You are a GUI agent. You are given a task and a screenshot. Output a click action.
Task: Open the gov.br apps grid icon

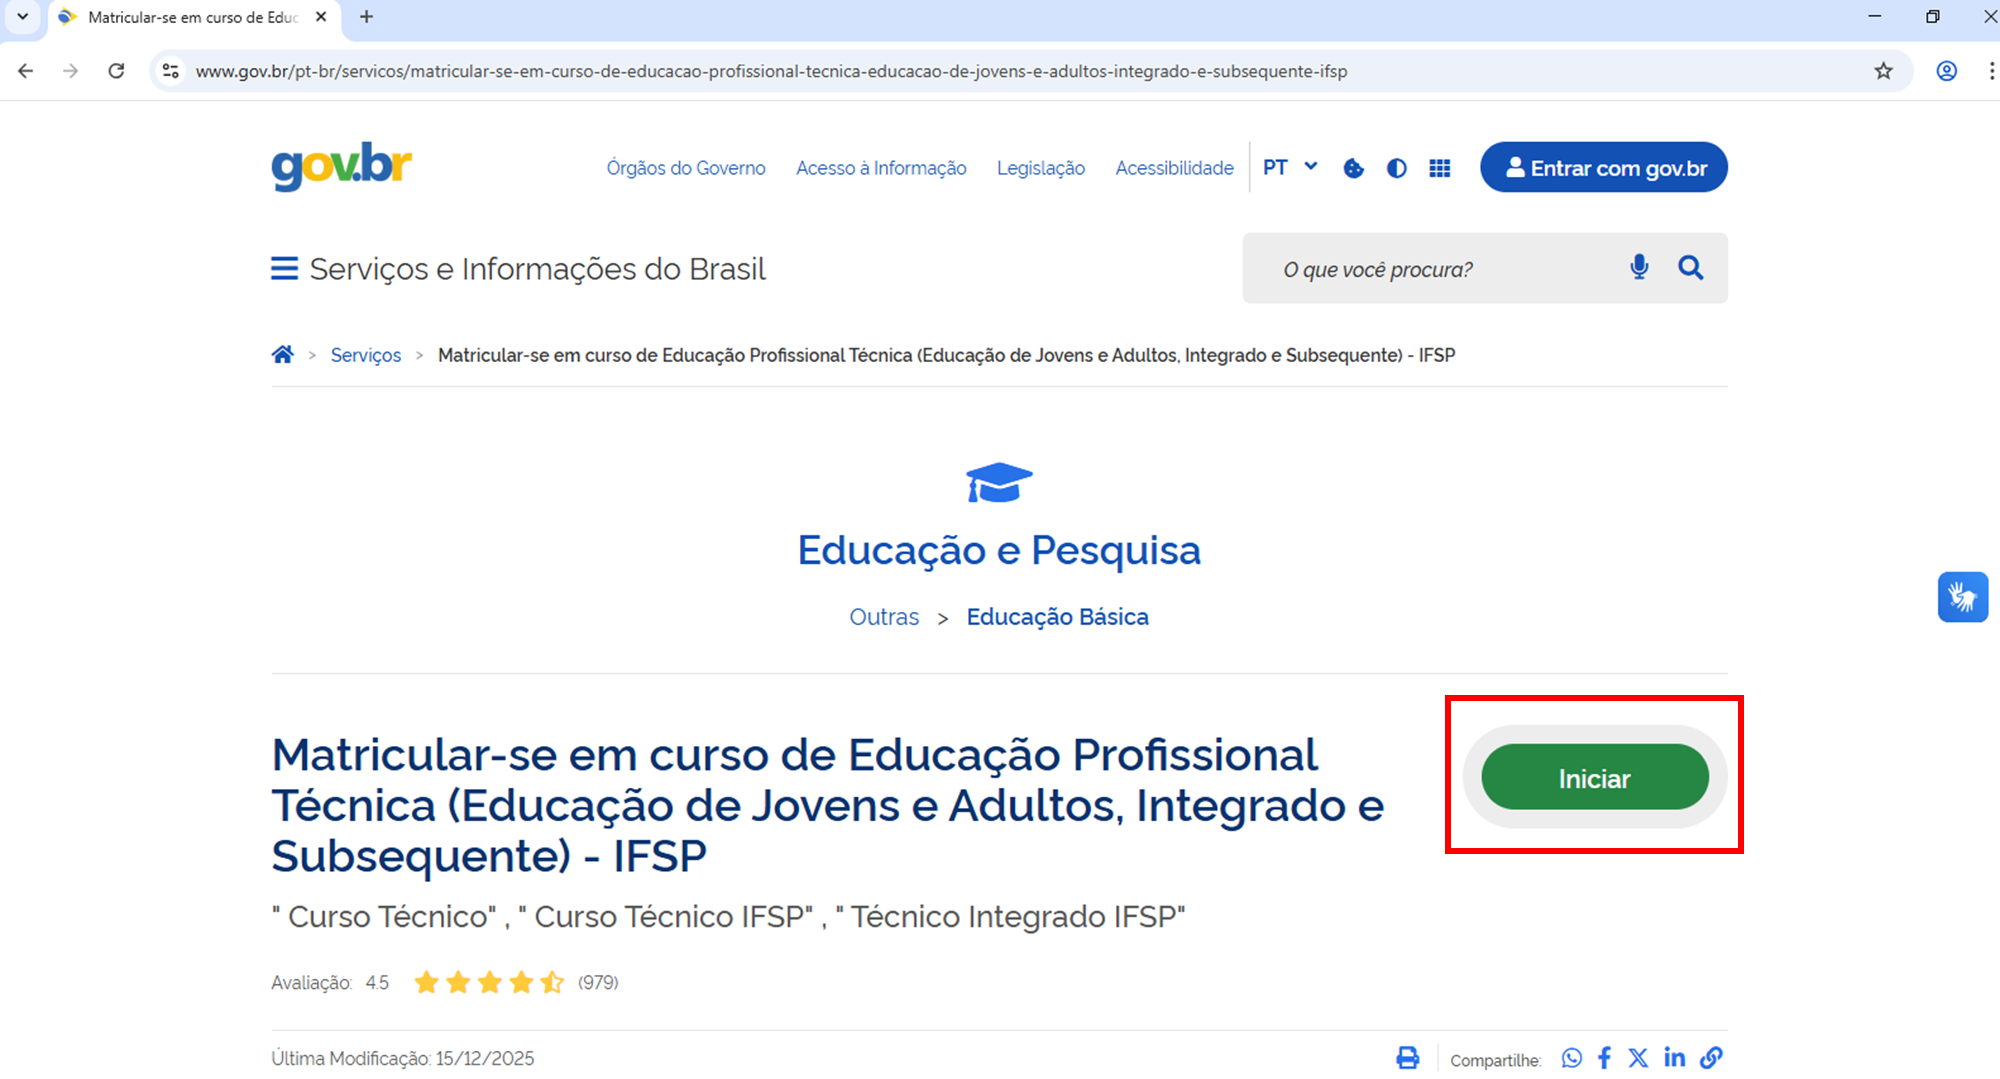click(x=1440, y=168)
